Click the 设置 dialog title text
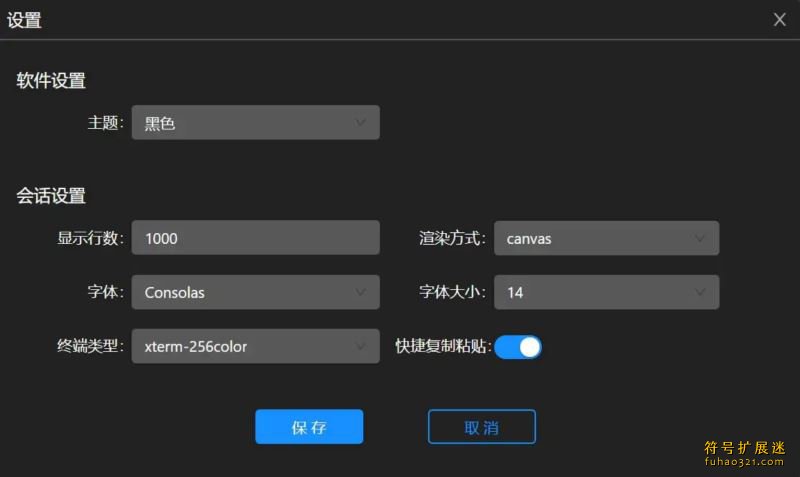 [x=24, y=20]
